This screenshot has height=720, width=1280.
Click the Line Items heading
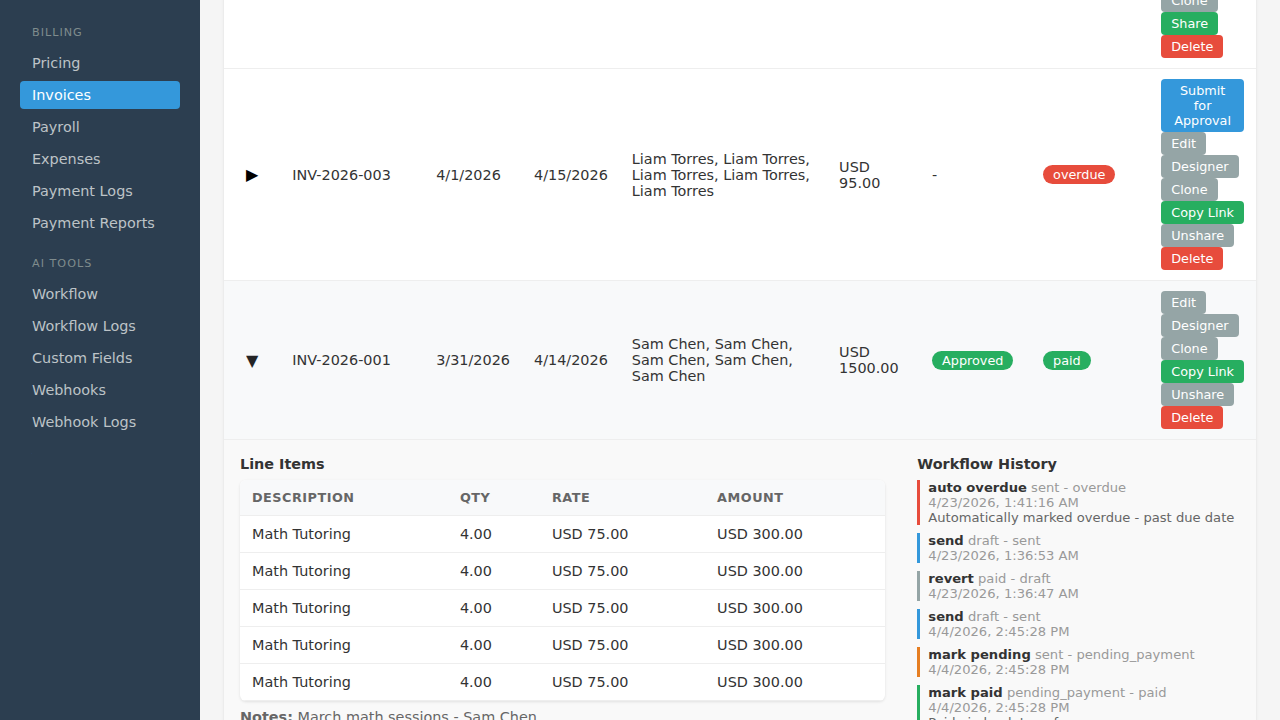(x=282, y=464)
